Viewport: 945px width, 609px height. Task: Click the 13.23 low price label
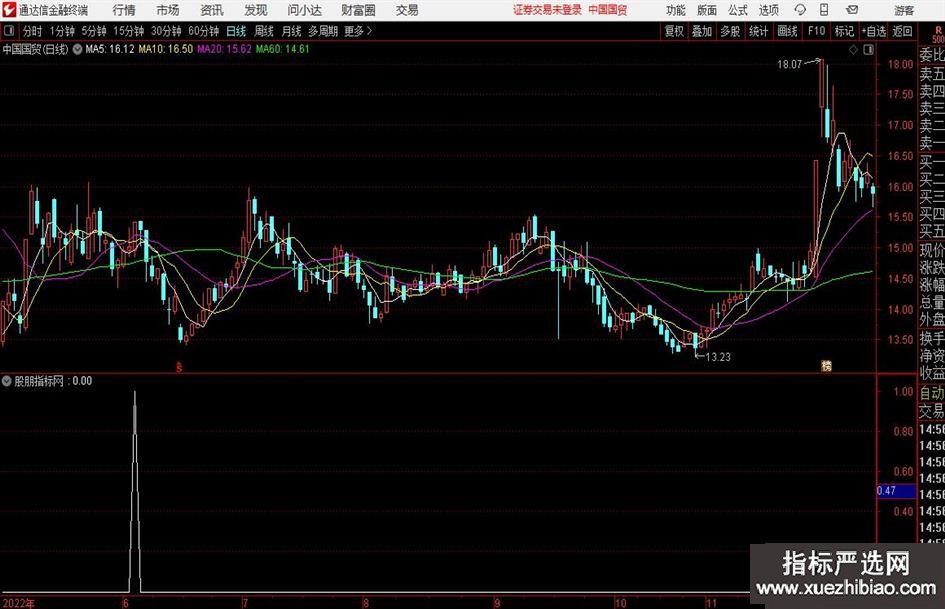(x=718, y=357)
